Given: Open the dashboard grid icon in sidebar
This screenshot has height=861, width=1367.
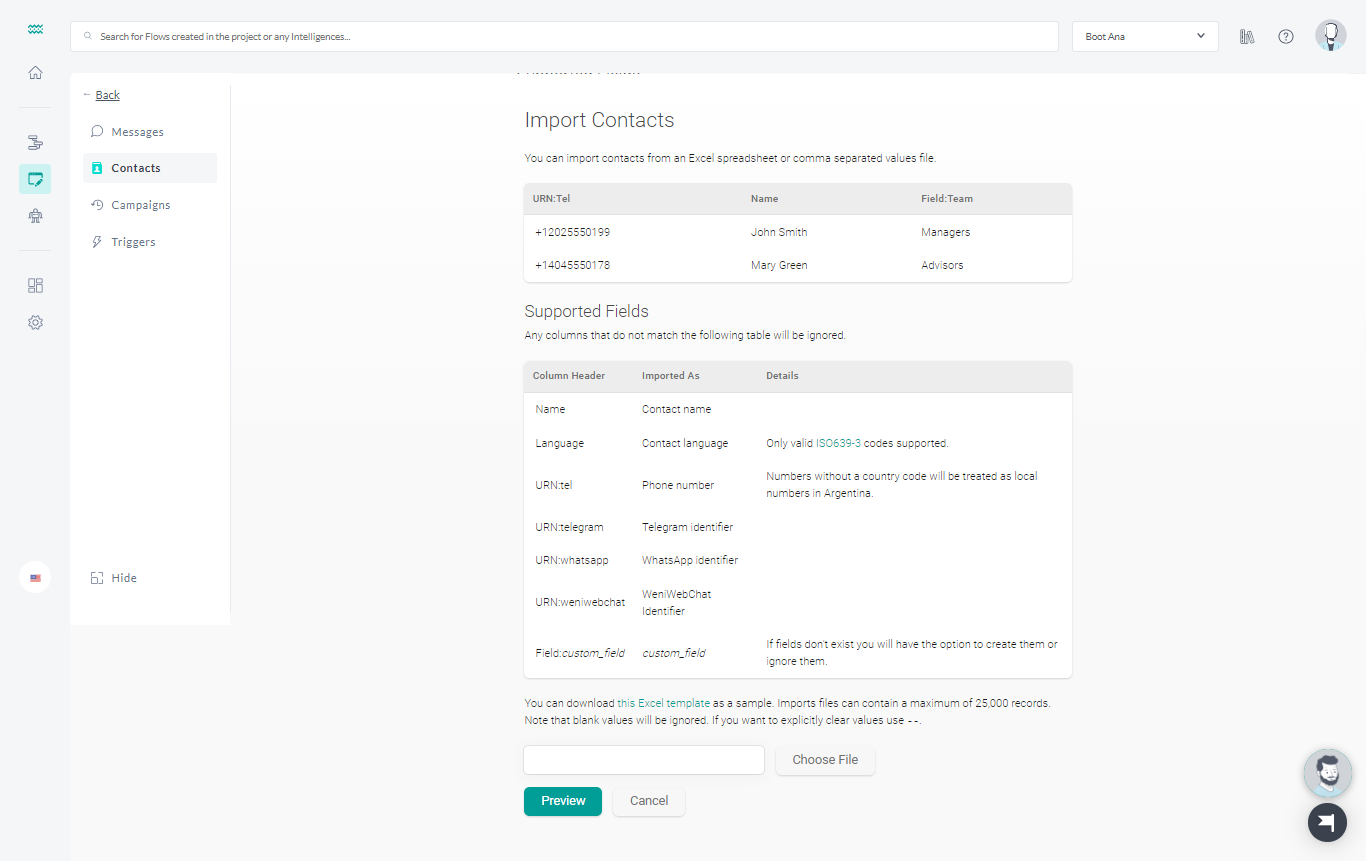Looking at the screenshot, I should tap(35, 286).
